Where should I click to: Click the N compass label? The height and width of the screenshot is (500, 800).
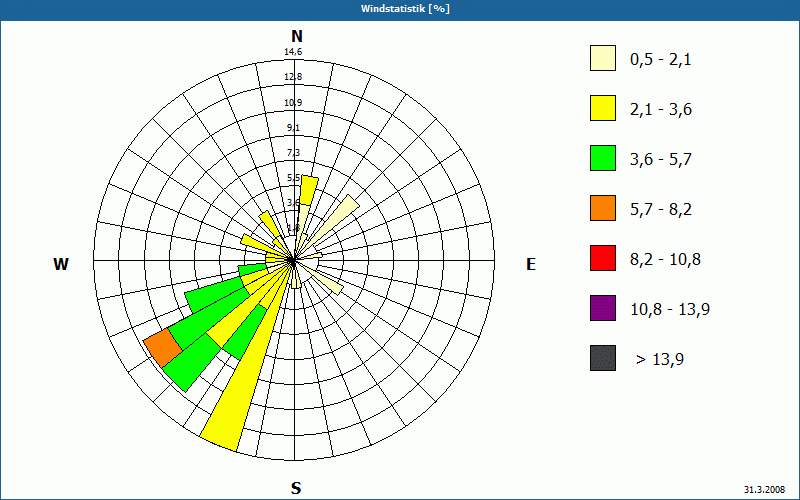(x=296, y=36)
